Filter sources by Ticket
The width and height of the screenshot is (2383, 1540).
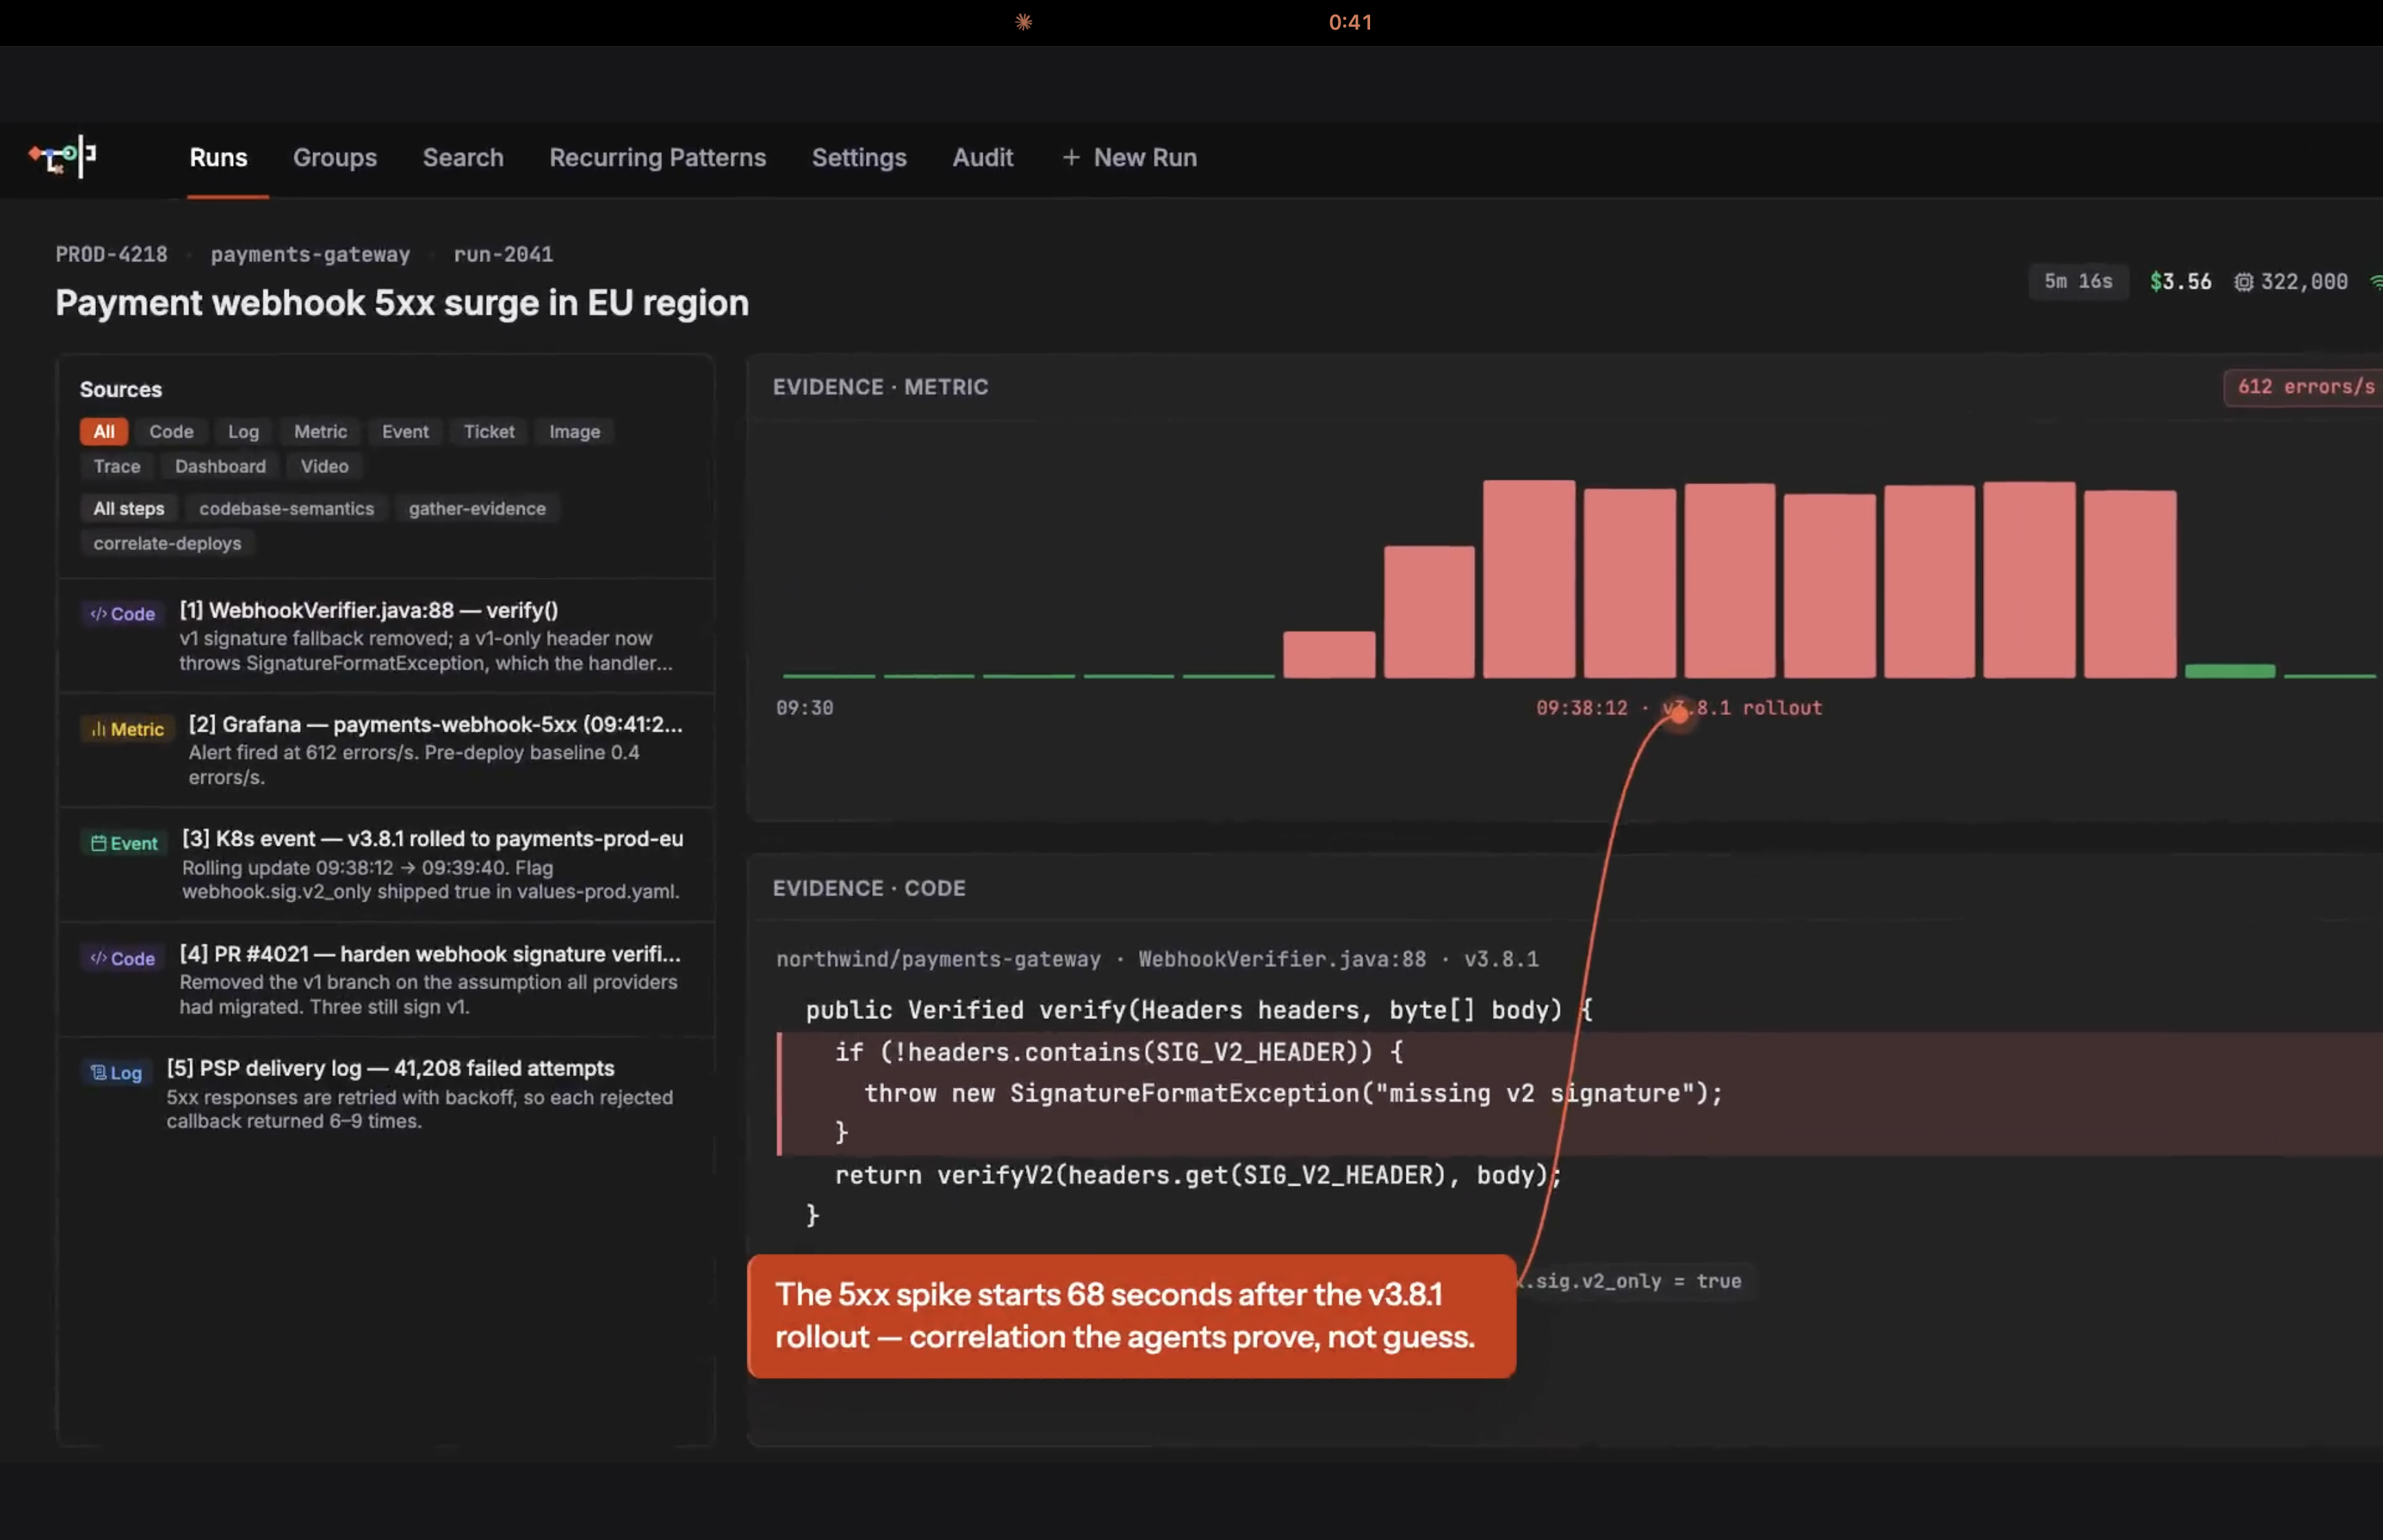point(489,431)
